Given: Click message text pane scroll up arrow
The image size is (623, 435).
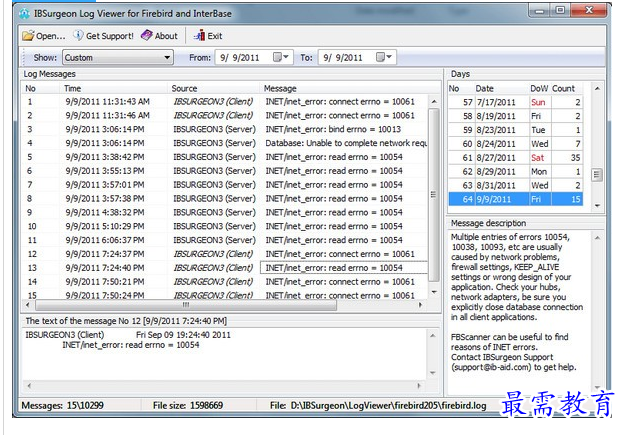Looking at the screenshot, I should [x=433, y=336].
